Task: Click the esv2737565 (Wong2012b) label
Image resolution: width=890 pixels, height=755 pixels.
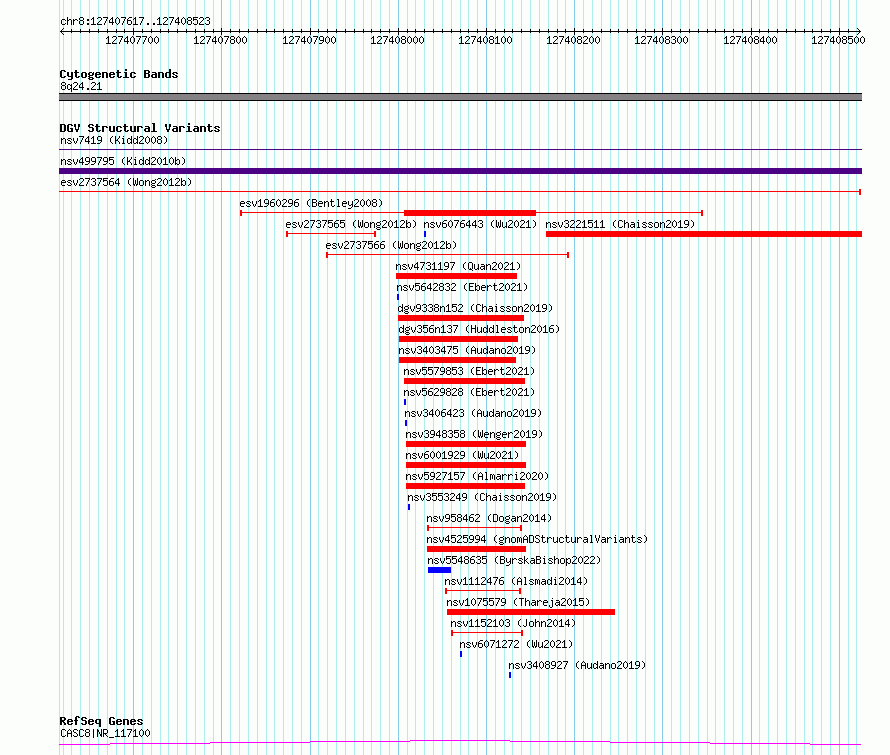Action: pos(351,224)
